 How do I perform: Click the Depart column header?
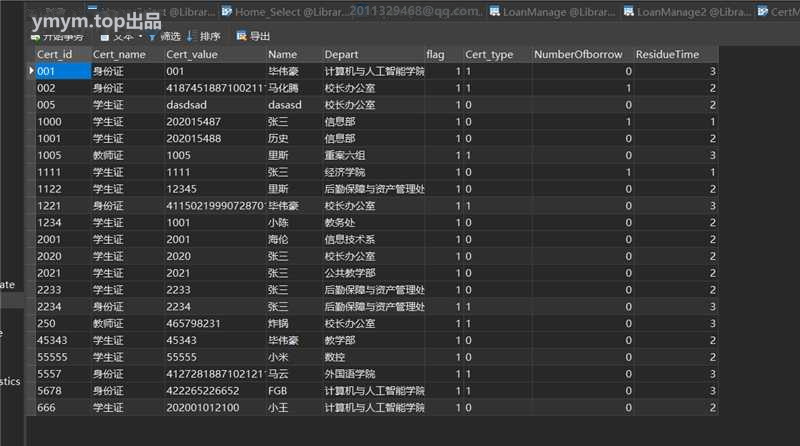(341, 54)
